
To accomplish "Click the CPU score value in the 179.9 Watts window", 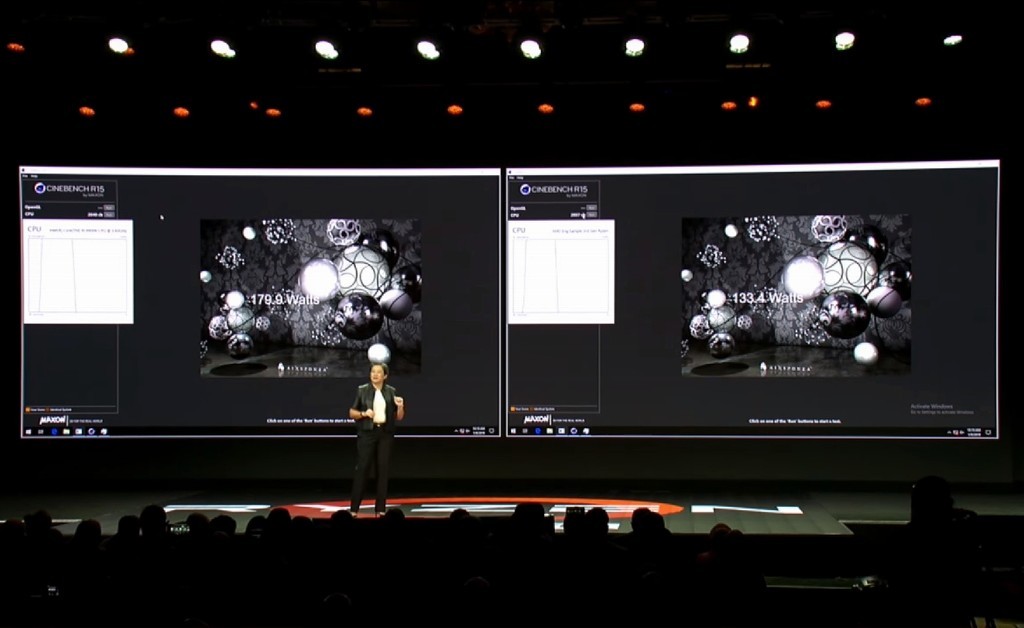I will [x=95, y=215].
